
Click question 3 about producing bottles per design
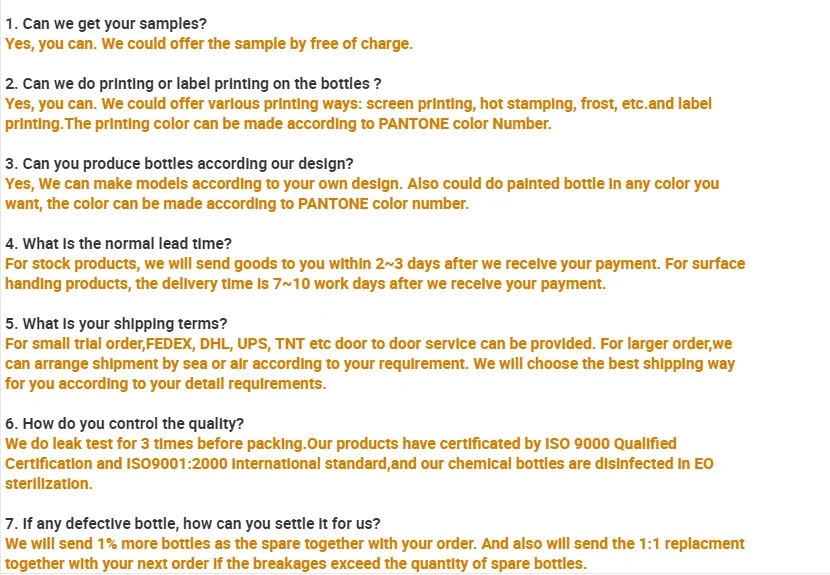(x=179, y=164)
